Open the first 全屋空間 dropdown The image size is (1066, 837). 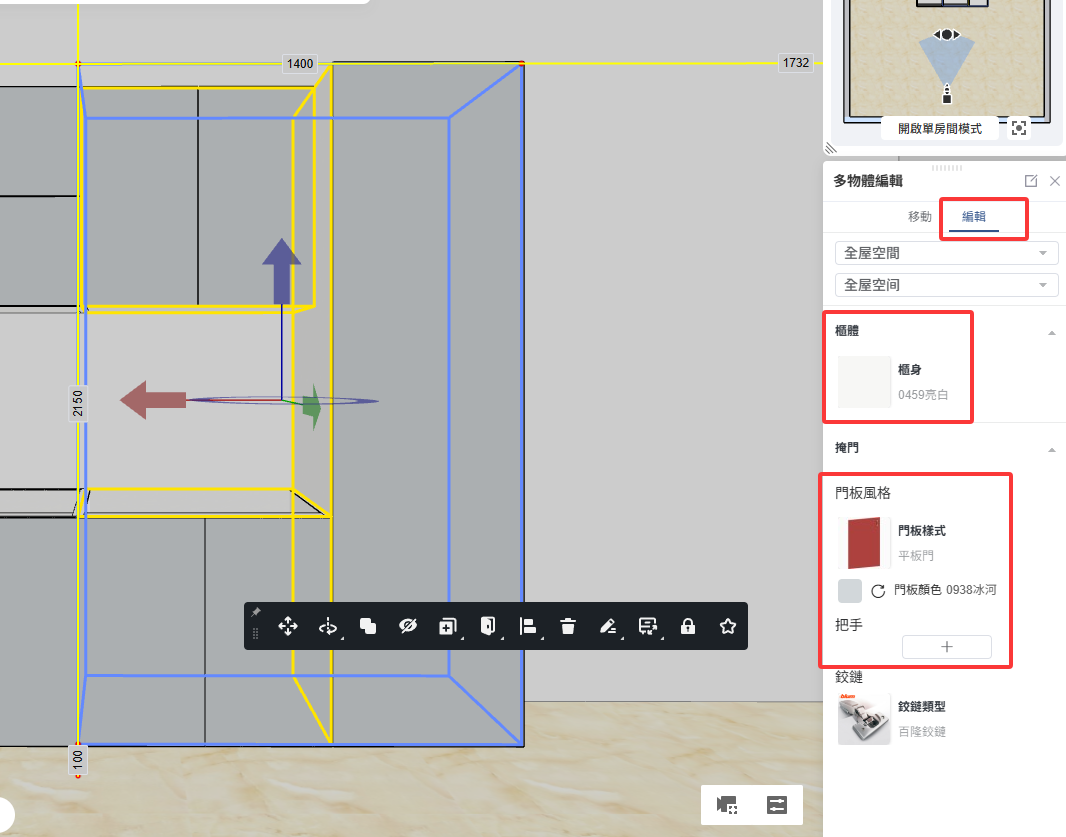click(946, 253)
